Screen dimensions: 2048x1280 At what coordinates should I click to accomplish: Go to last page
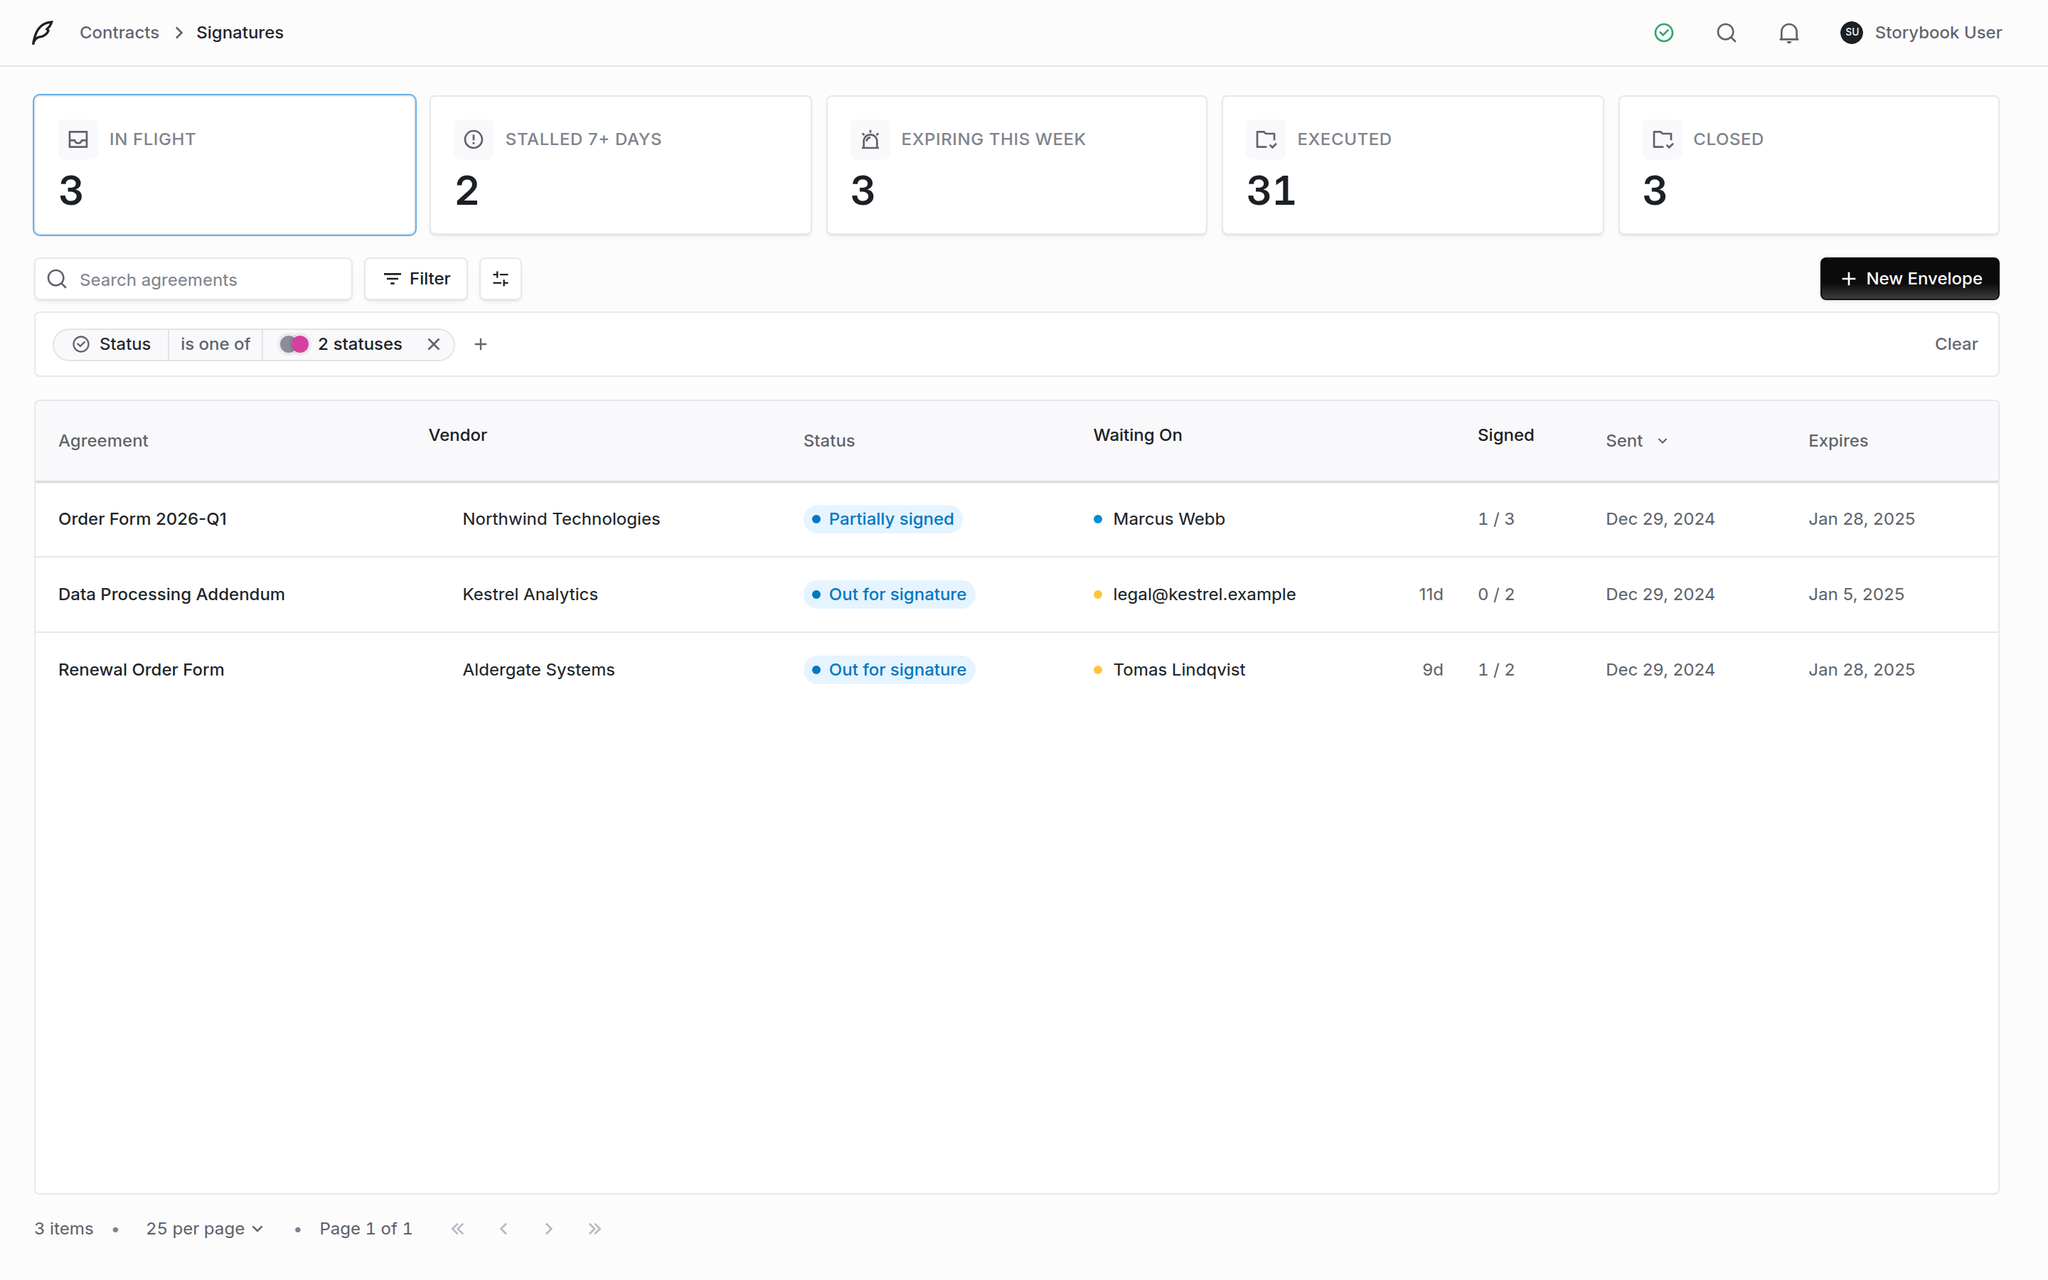(595, 1229)
